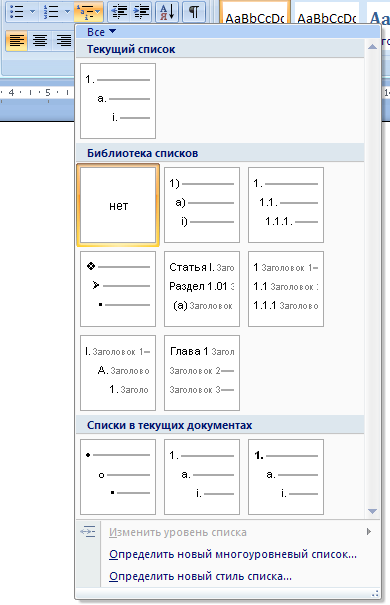Screen dimensions: 390x605
Task: Click the sort text icon
Action: [167, 12]
